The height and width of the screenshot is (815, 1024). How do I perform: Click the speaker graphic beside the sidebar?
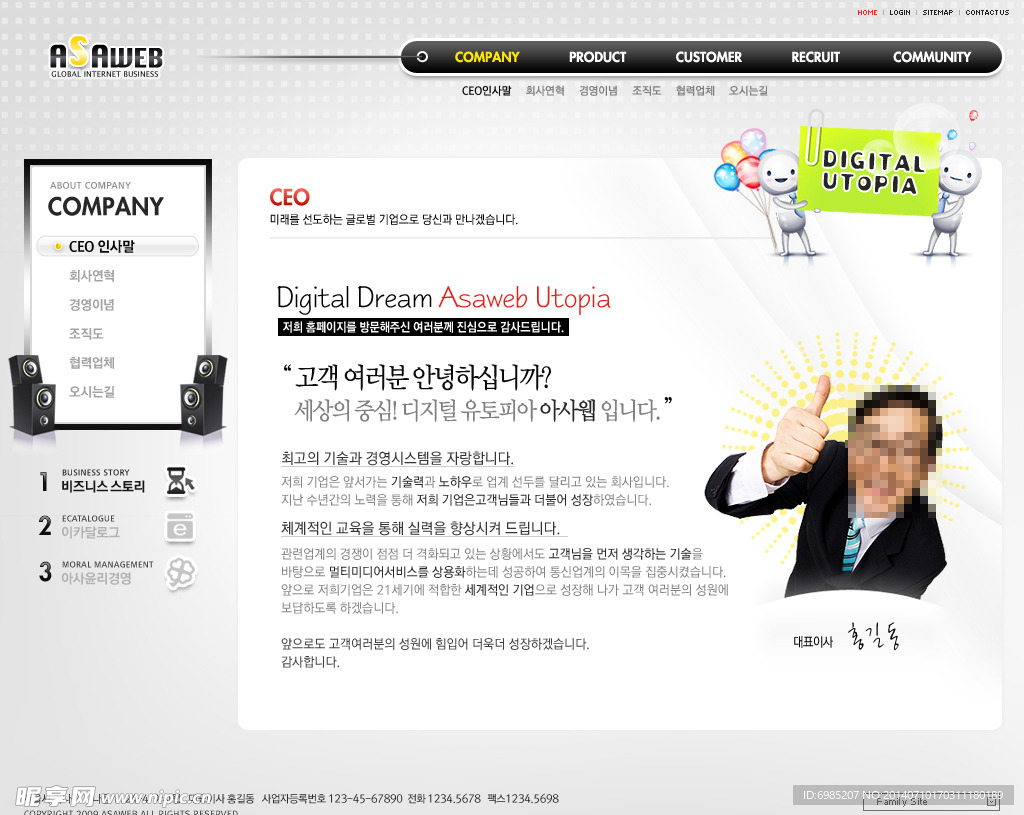point(33,395)
